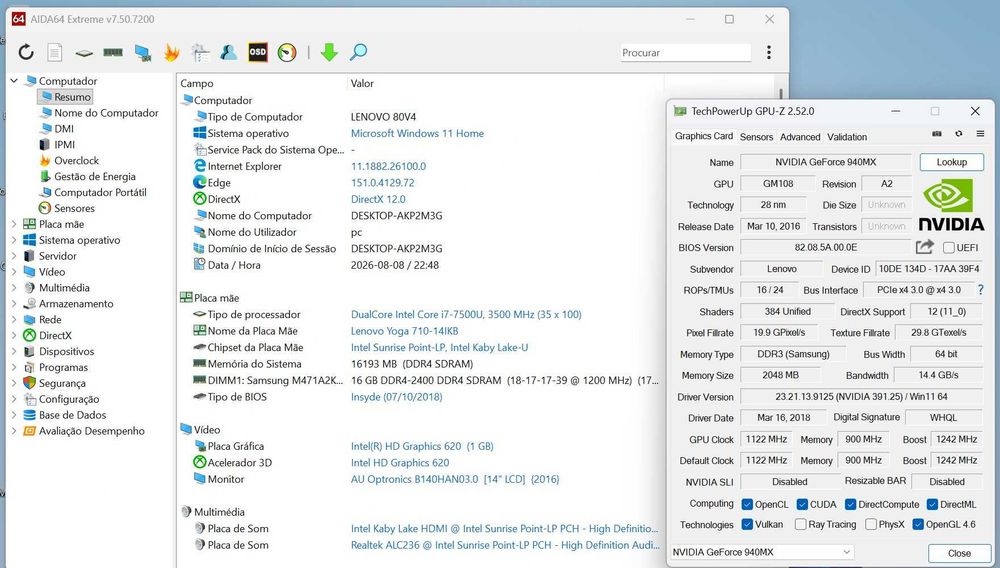
Task: Expand the Sistema operativo tree node
Action: (x=14, y=240)
